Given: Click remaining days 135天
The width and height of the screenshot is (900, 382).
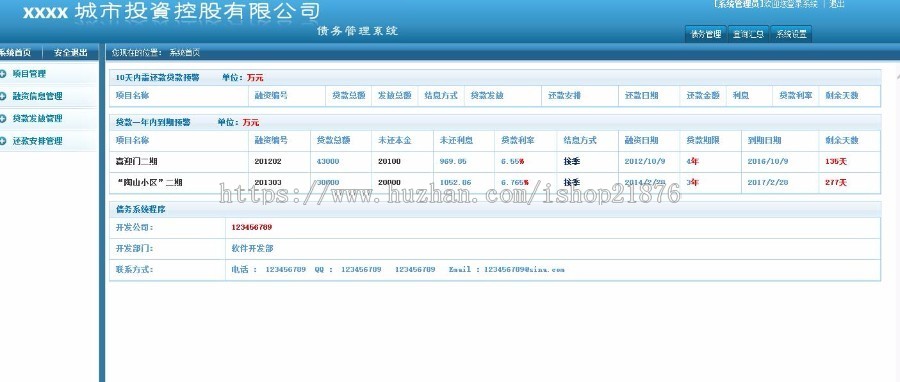Looking at the screenshot, I should [836, 162].
